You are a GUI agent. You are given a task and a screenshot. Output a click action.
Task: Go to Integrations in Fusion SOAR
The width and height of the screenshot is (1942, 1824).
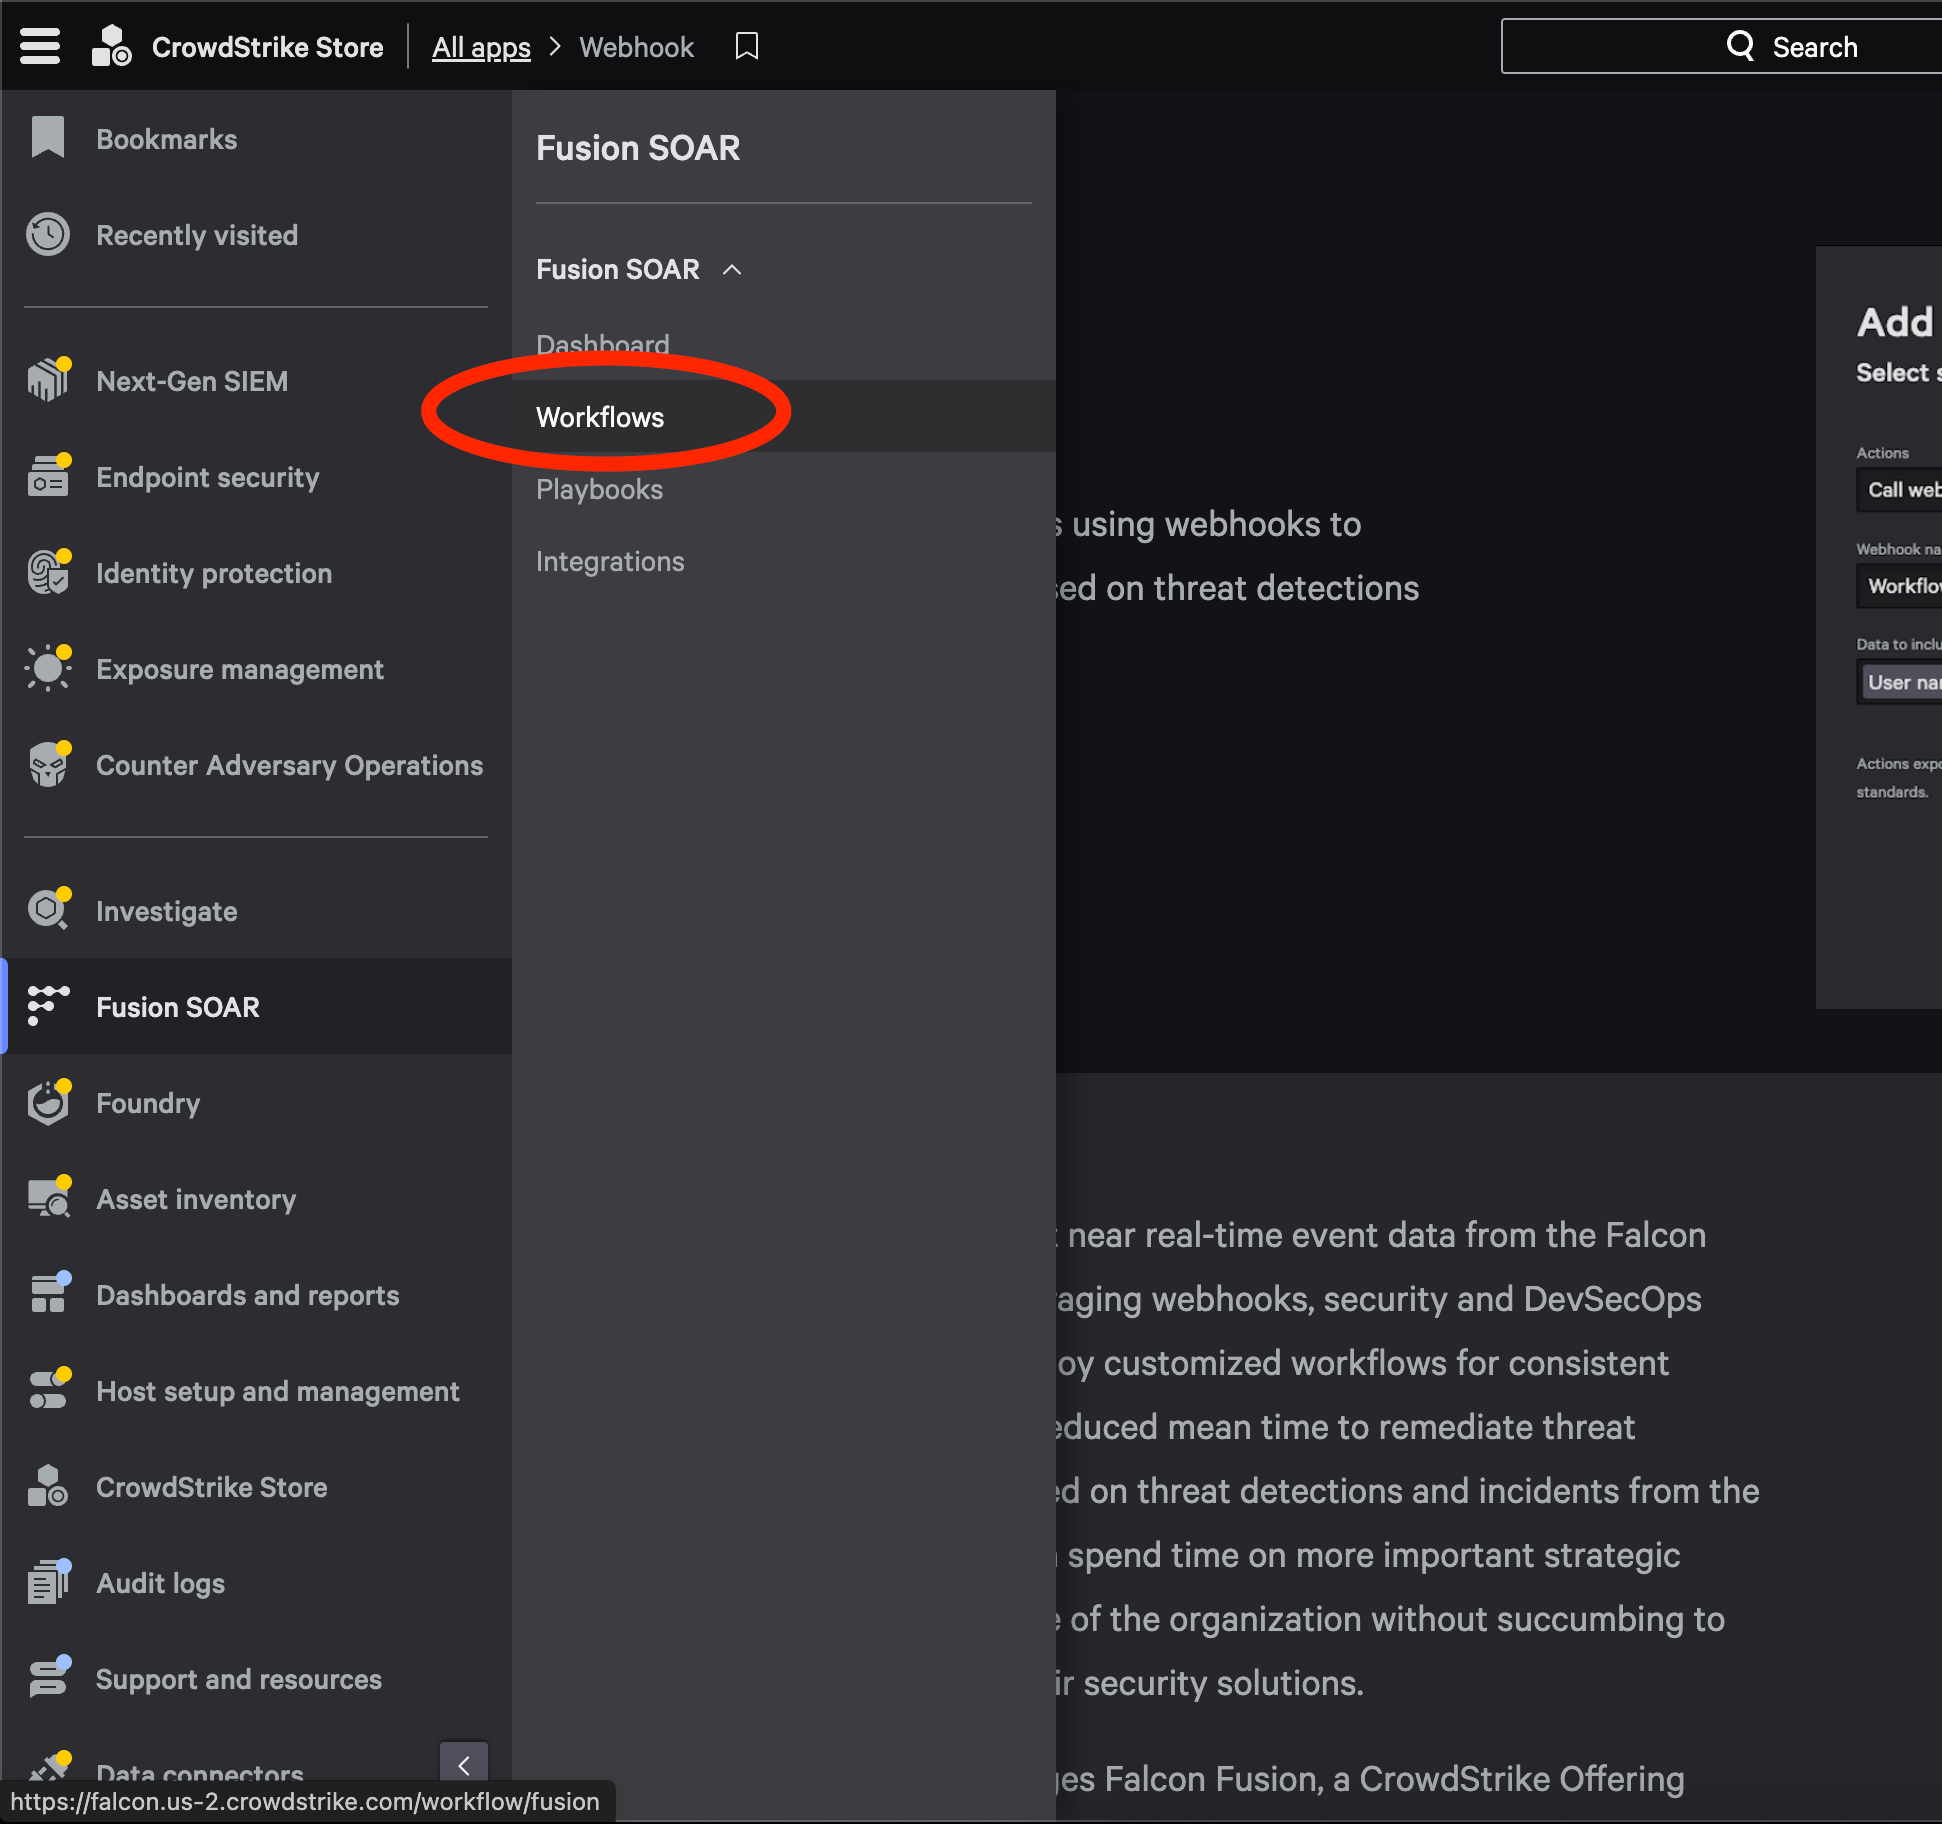click(610, 561)
